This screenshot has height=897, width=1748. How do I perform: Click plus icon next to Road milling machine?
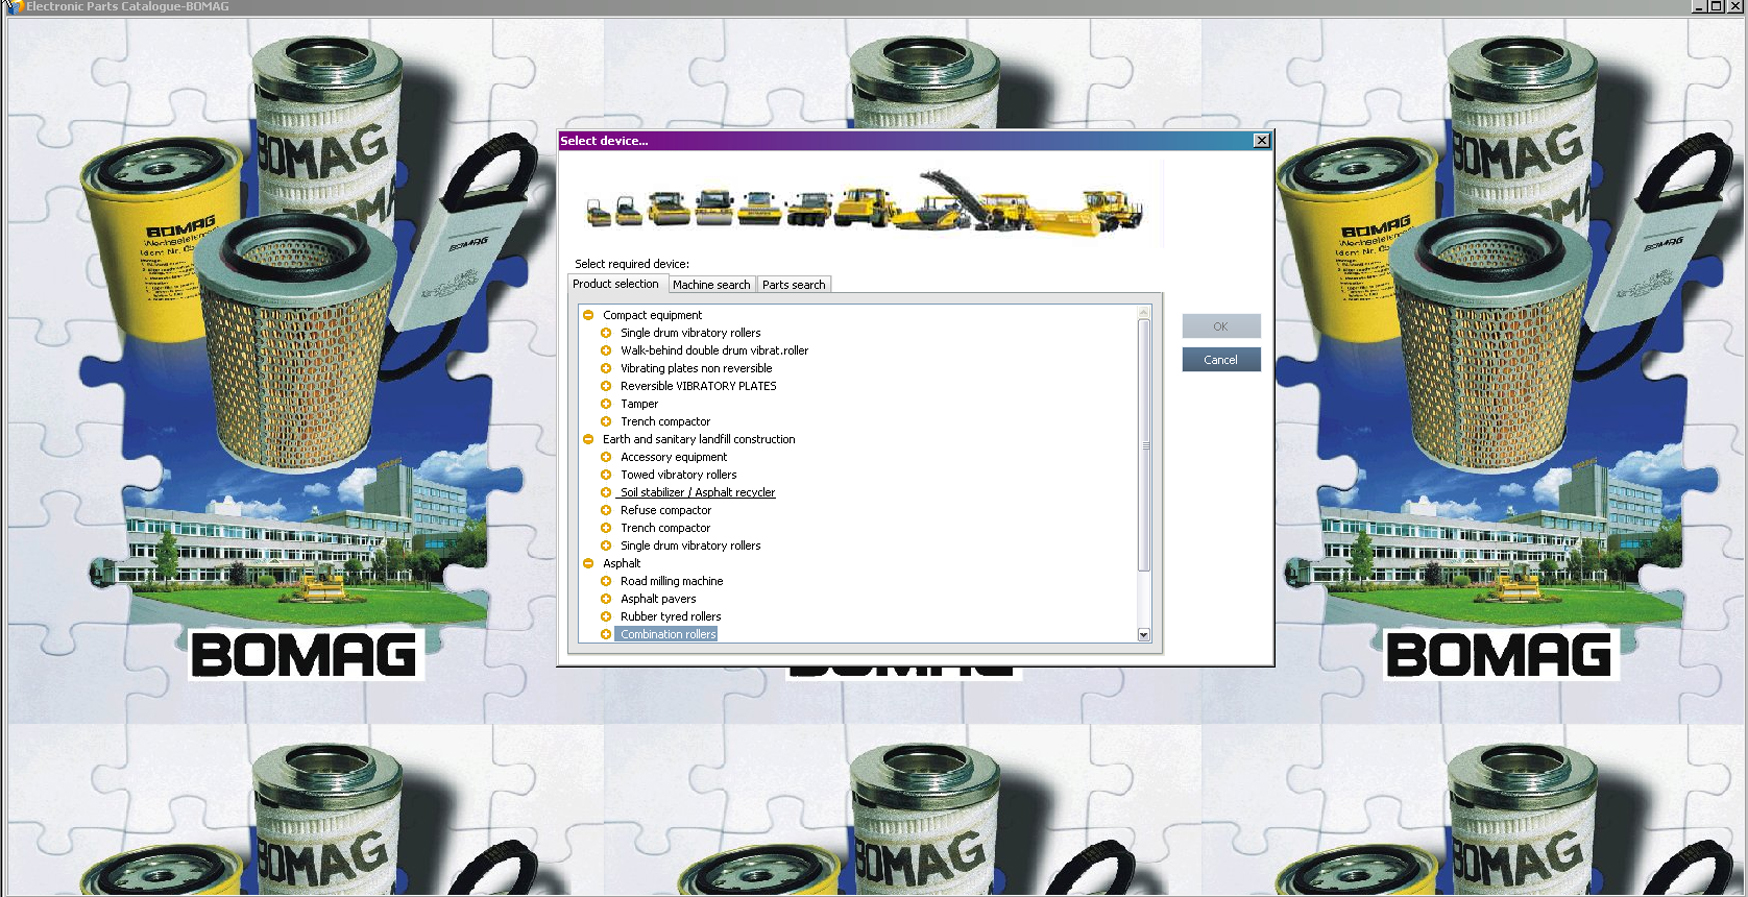click(x=606, y=581)
